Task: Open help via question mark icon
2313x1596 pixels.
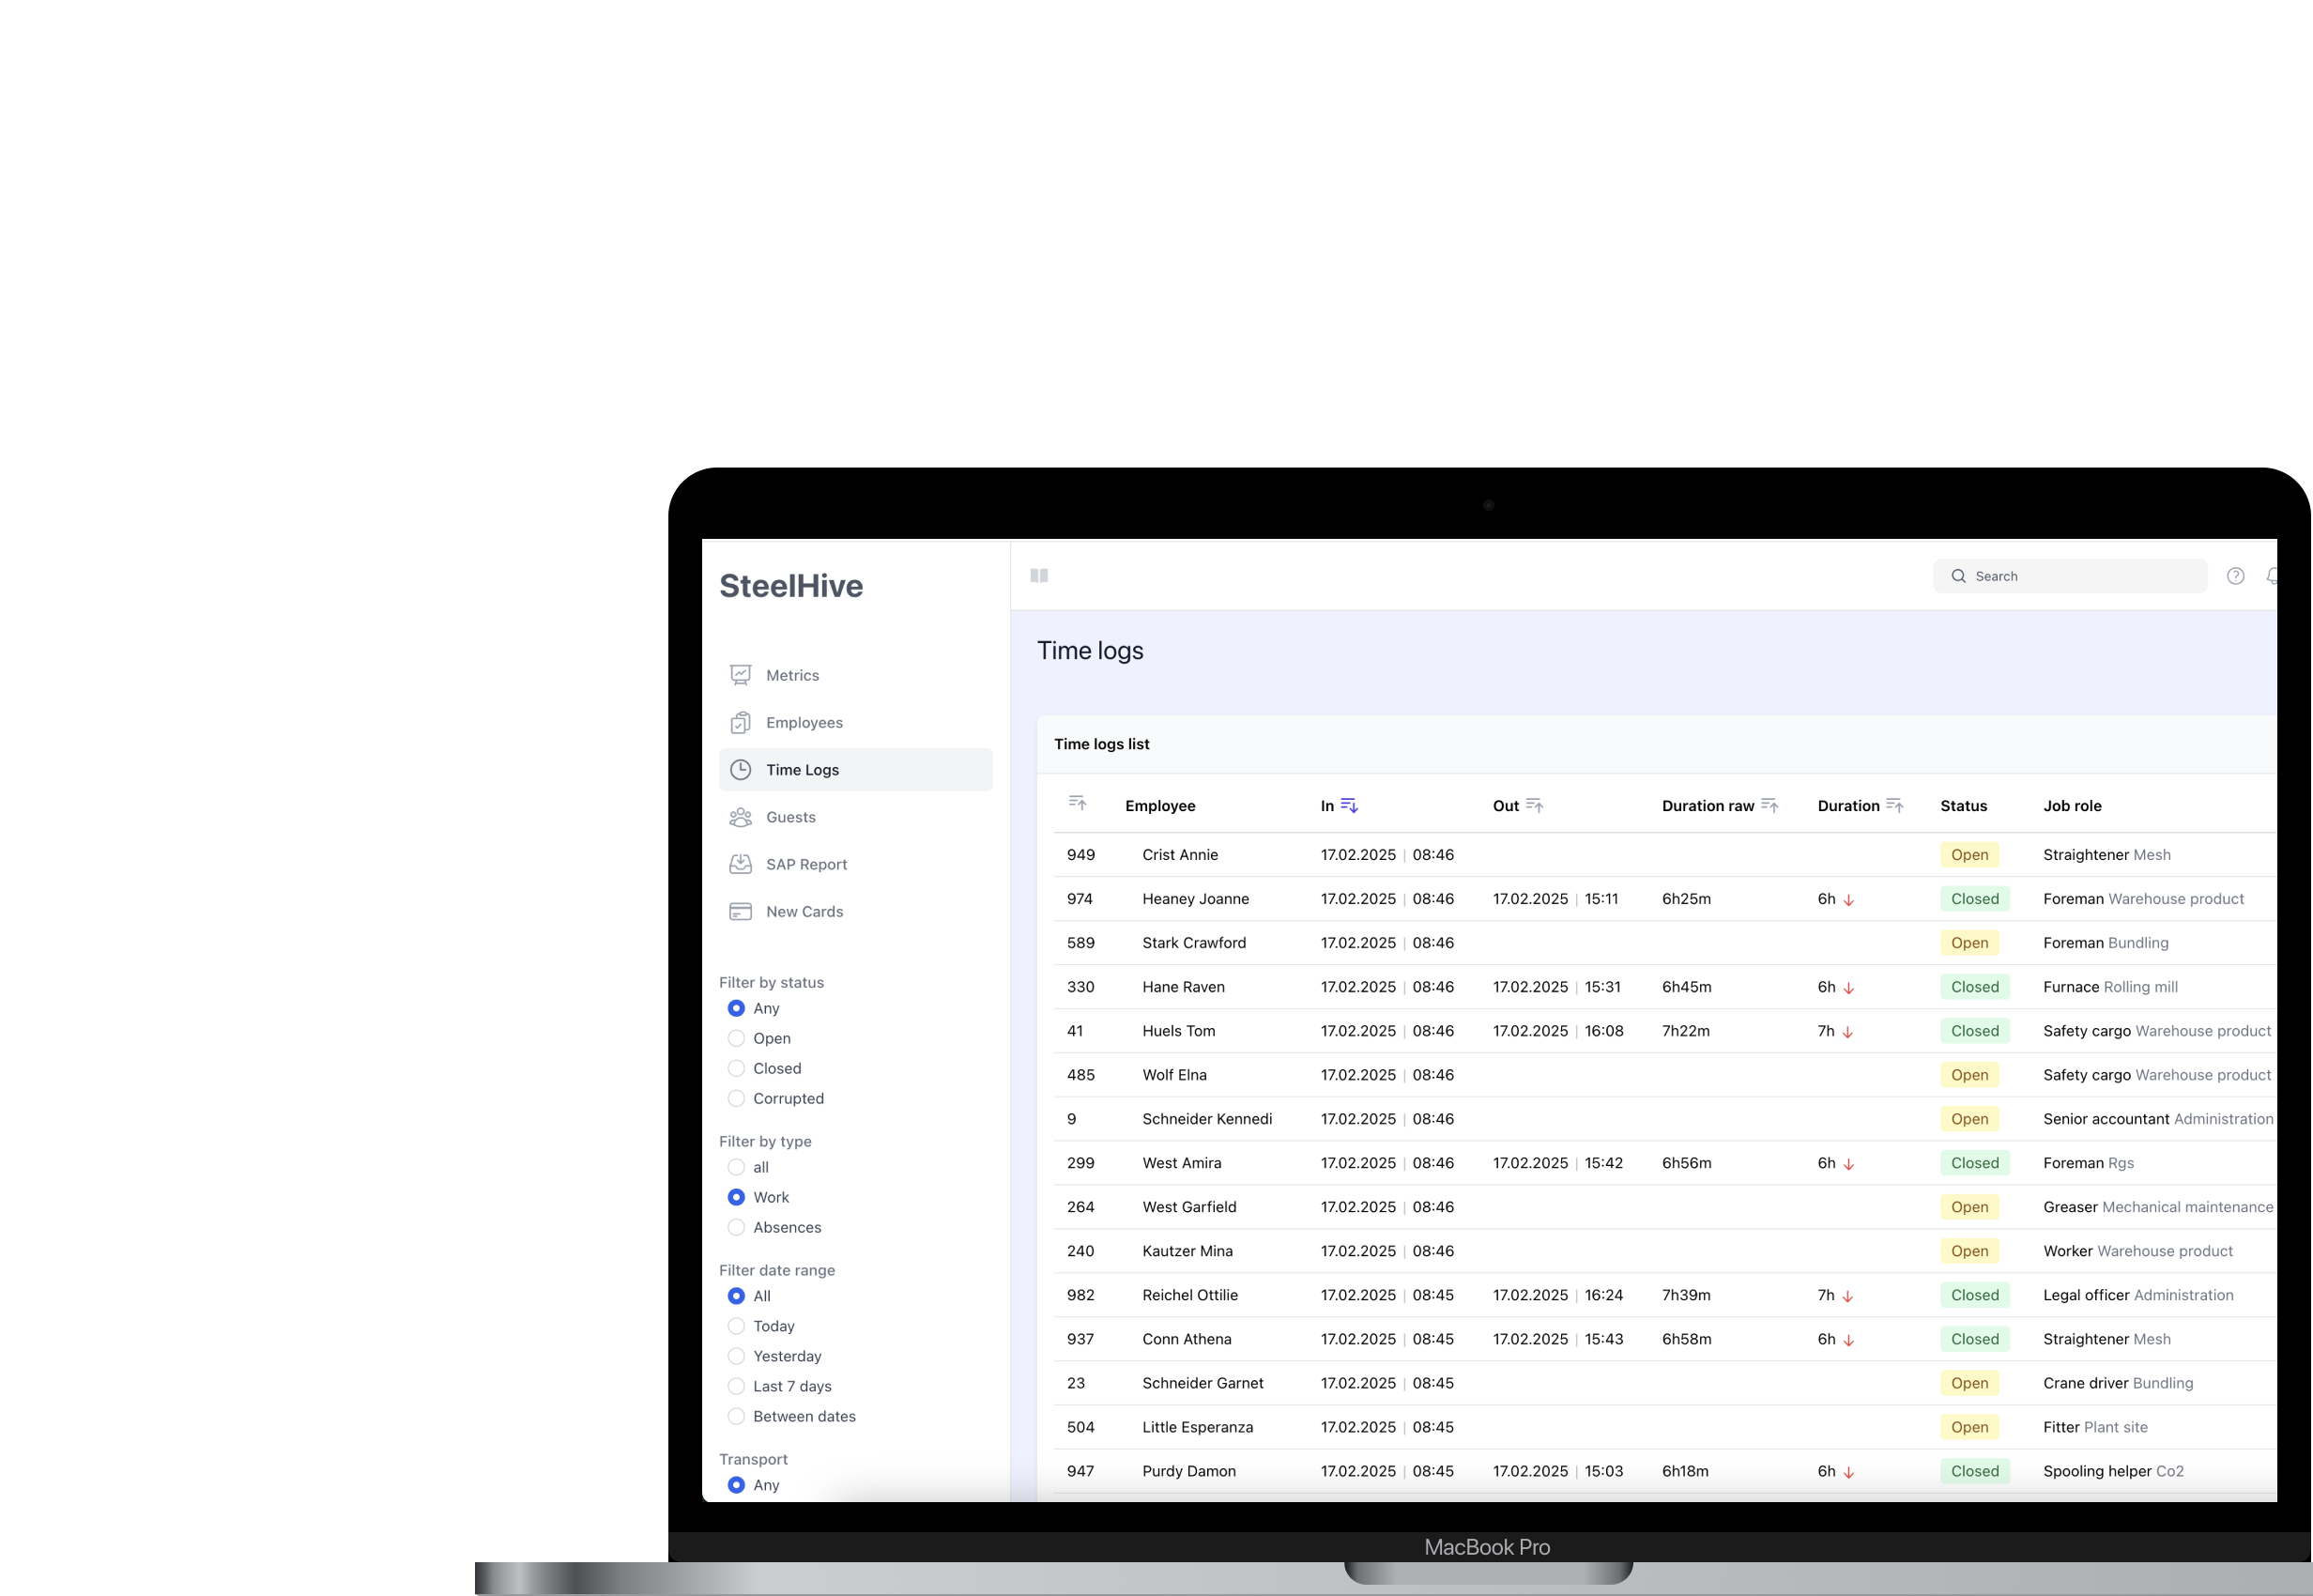Action: [2235, 576]
